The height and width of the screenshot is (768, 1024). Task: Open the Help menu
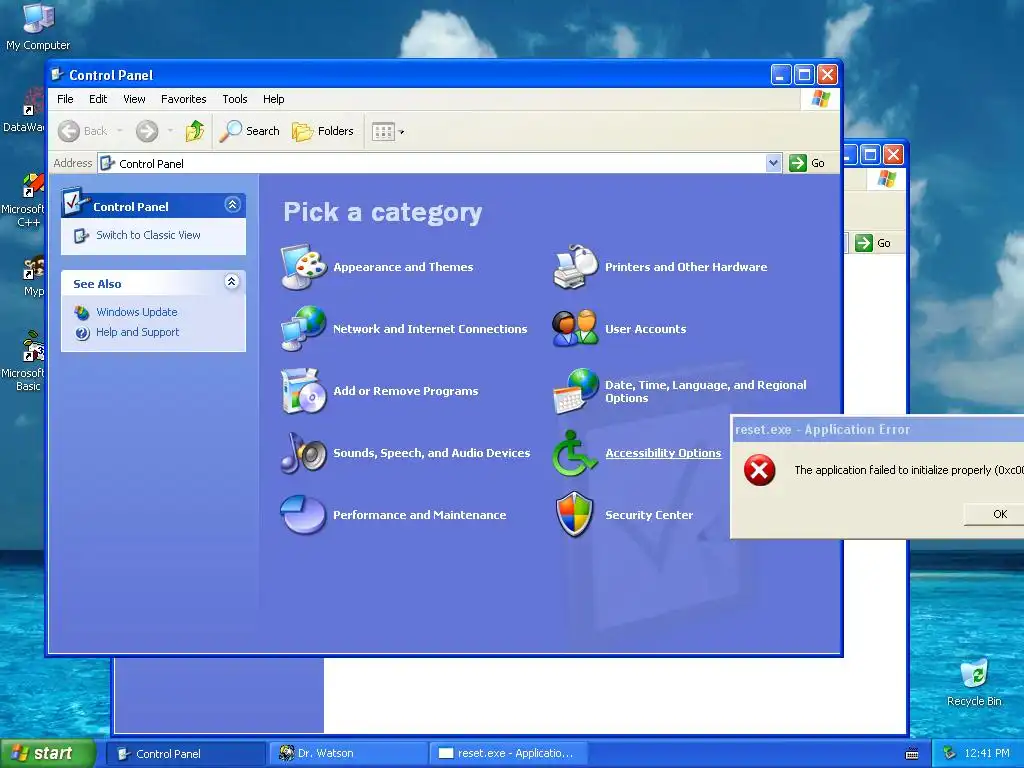click(274, 99)
